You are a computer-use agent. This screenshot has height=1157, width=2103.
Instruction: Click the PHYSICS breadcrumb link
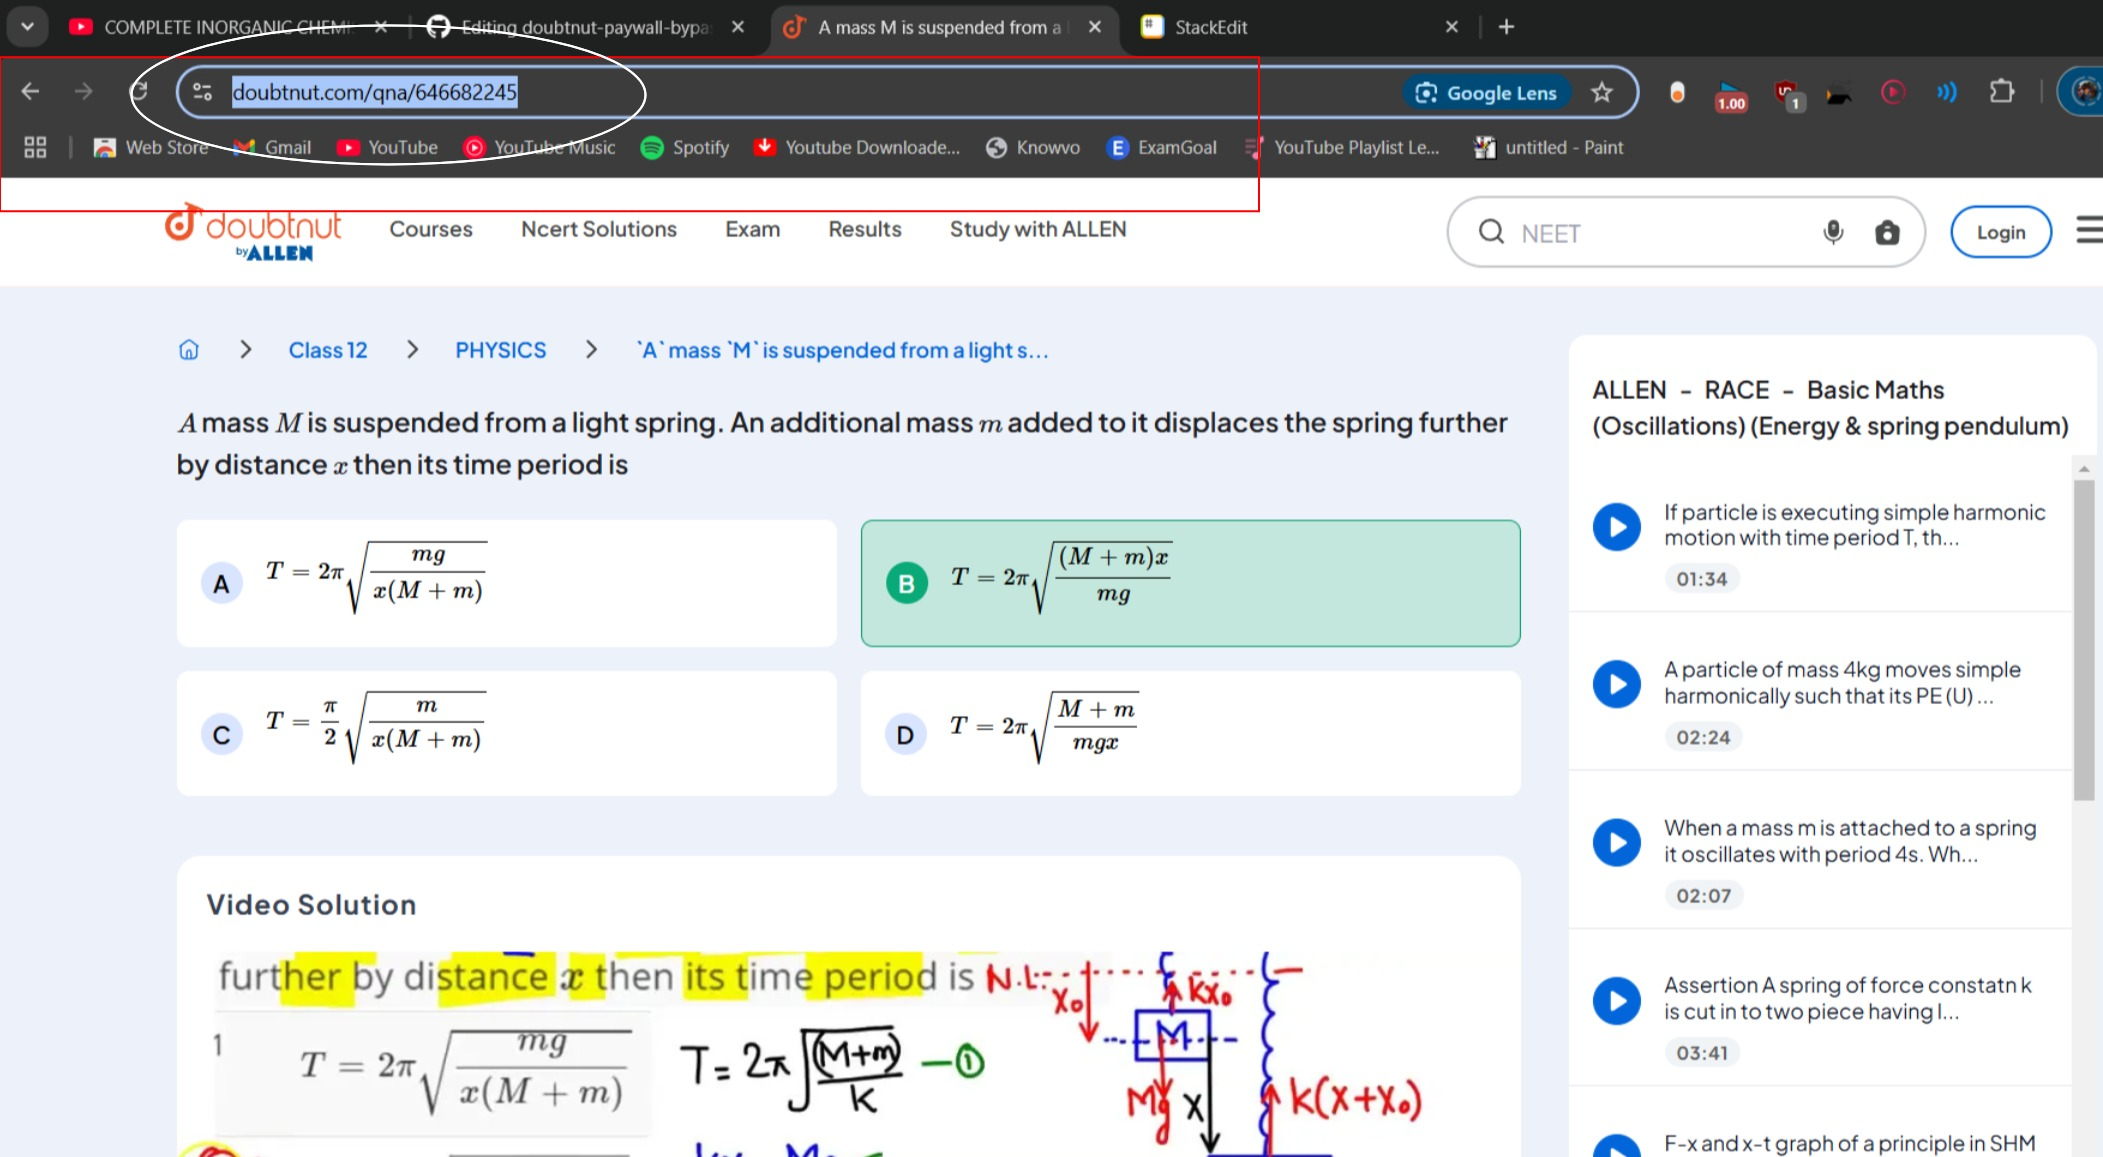tap(502, 349)
